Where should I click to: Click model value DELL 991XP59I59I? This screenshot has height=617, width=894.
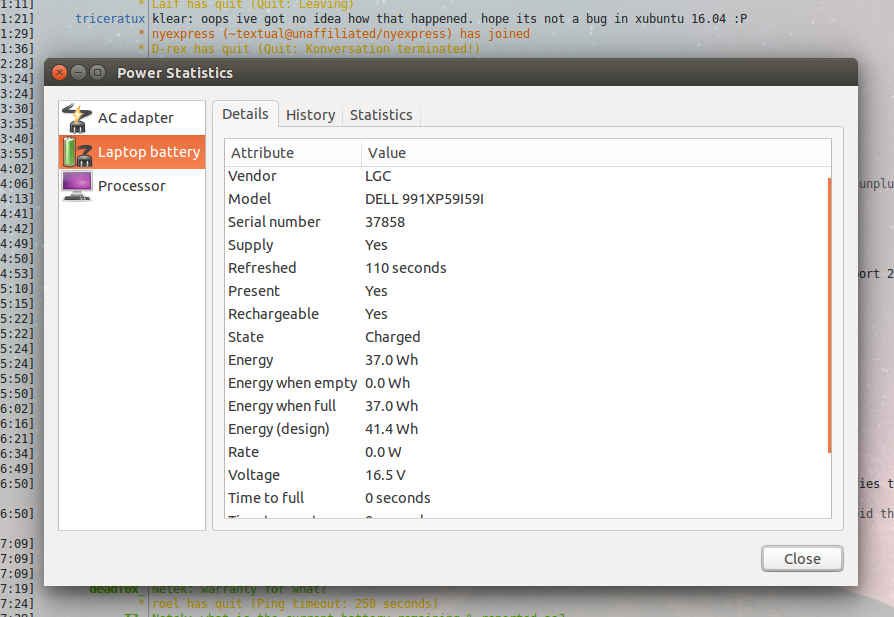point(424,199)
